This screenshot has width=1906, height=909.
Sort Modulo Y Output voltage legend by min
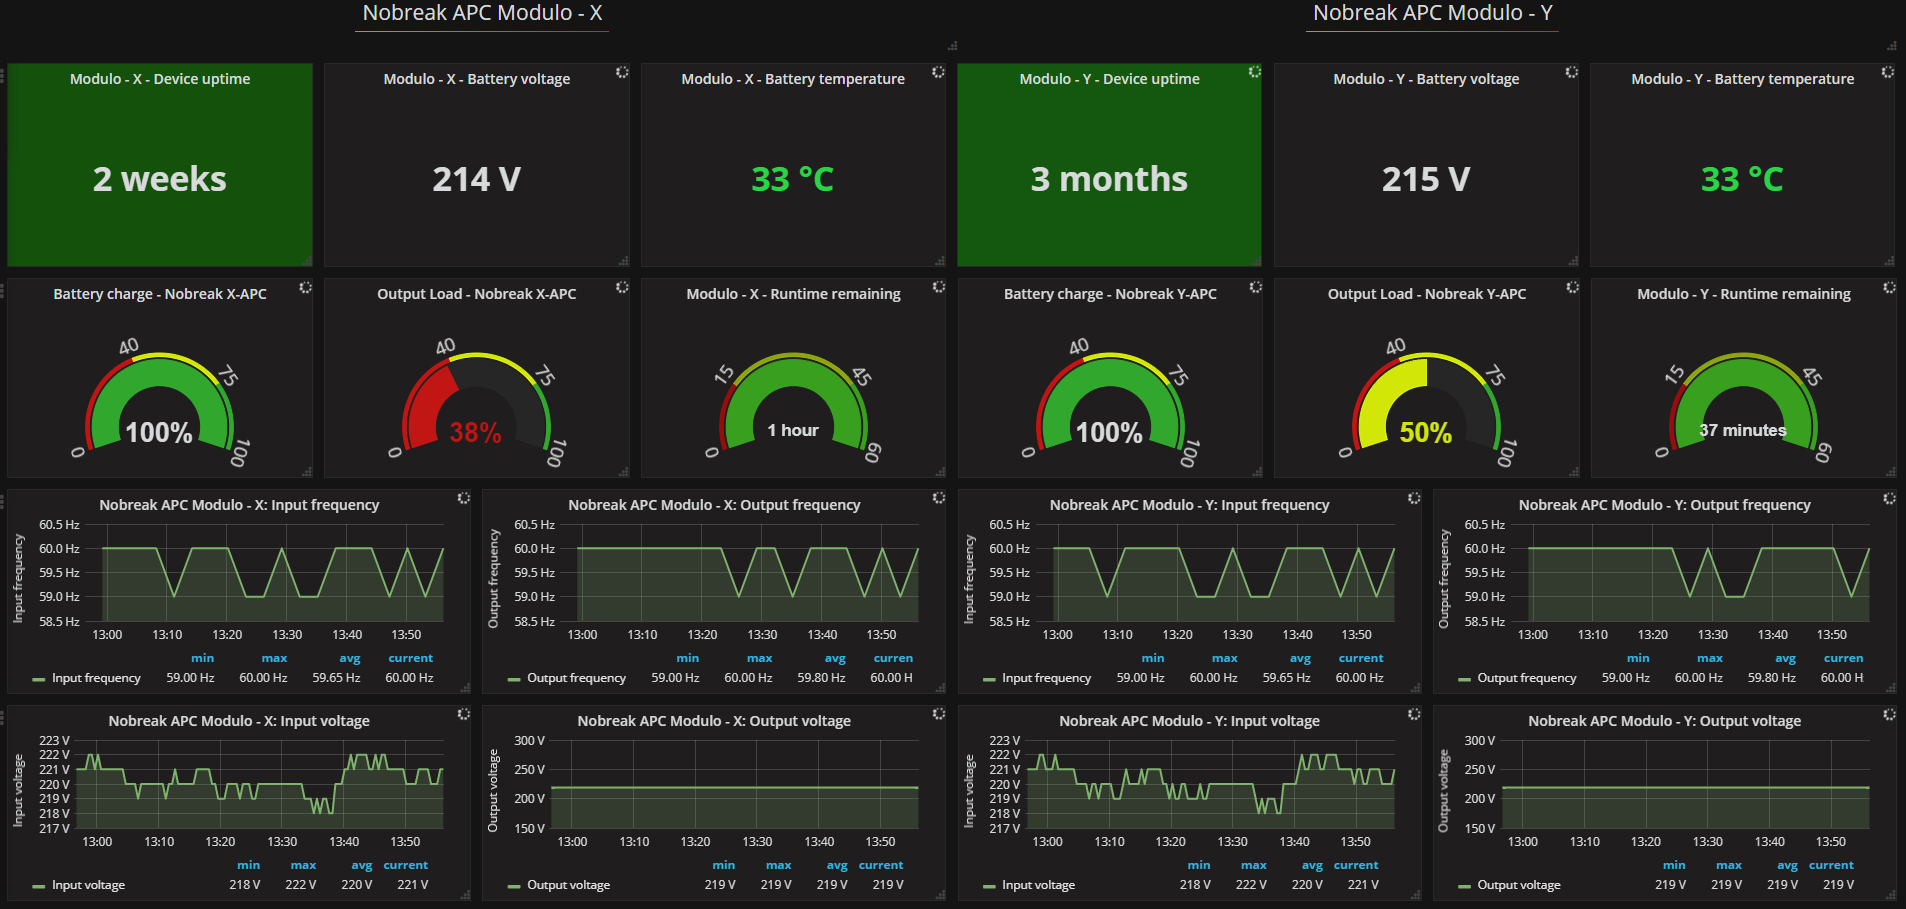pyautogui.click(x=1674, y=865)
